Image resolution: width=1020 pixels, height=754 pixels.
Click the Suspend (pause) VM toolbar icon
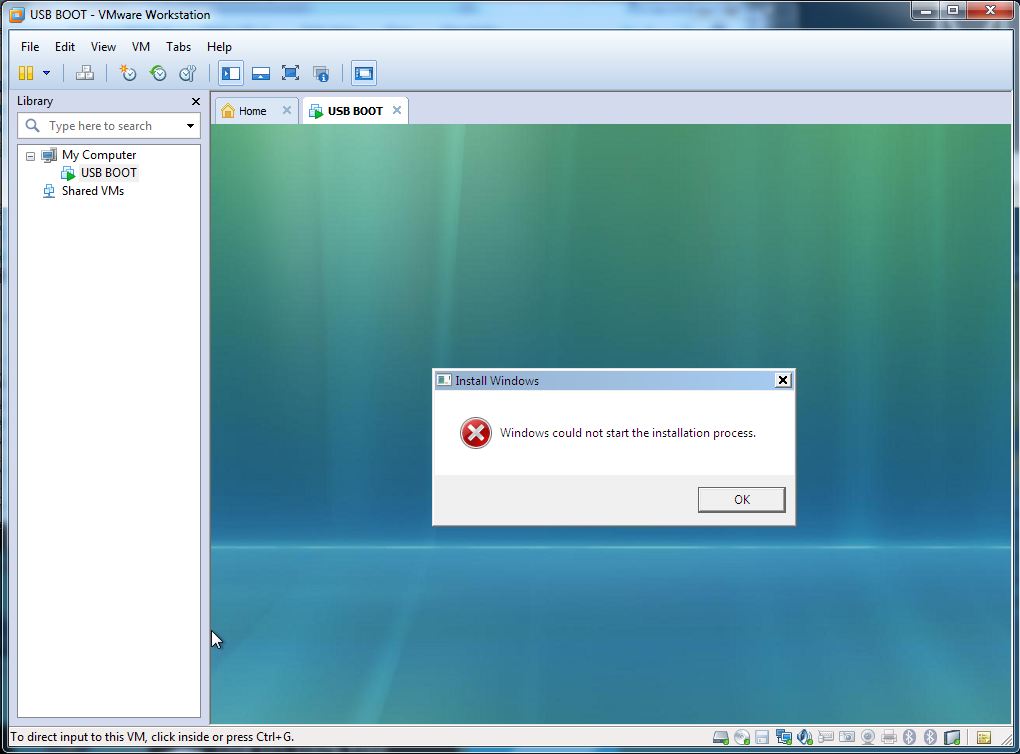[26, 73]
